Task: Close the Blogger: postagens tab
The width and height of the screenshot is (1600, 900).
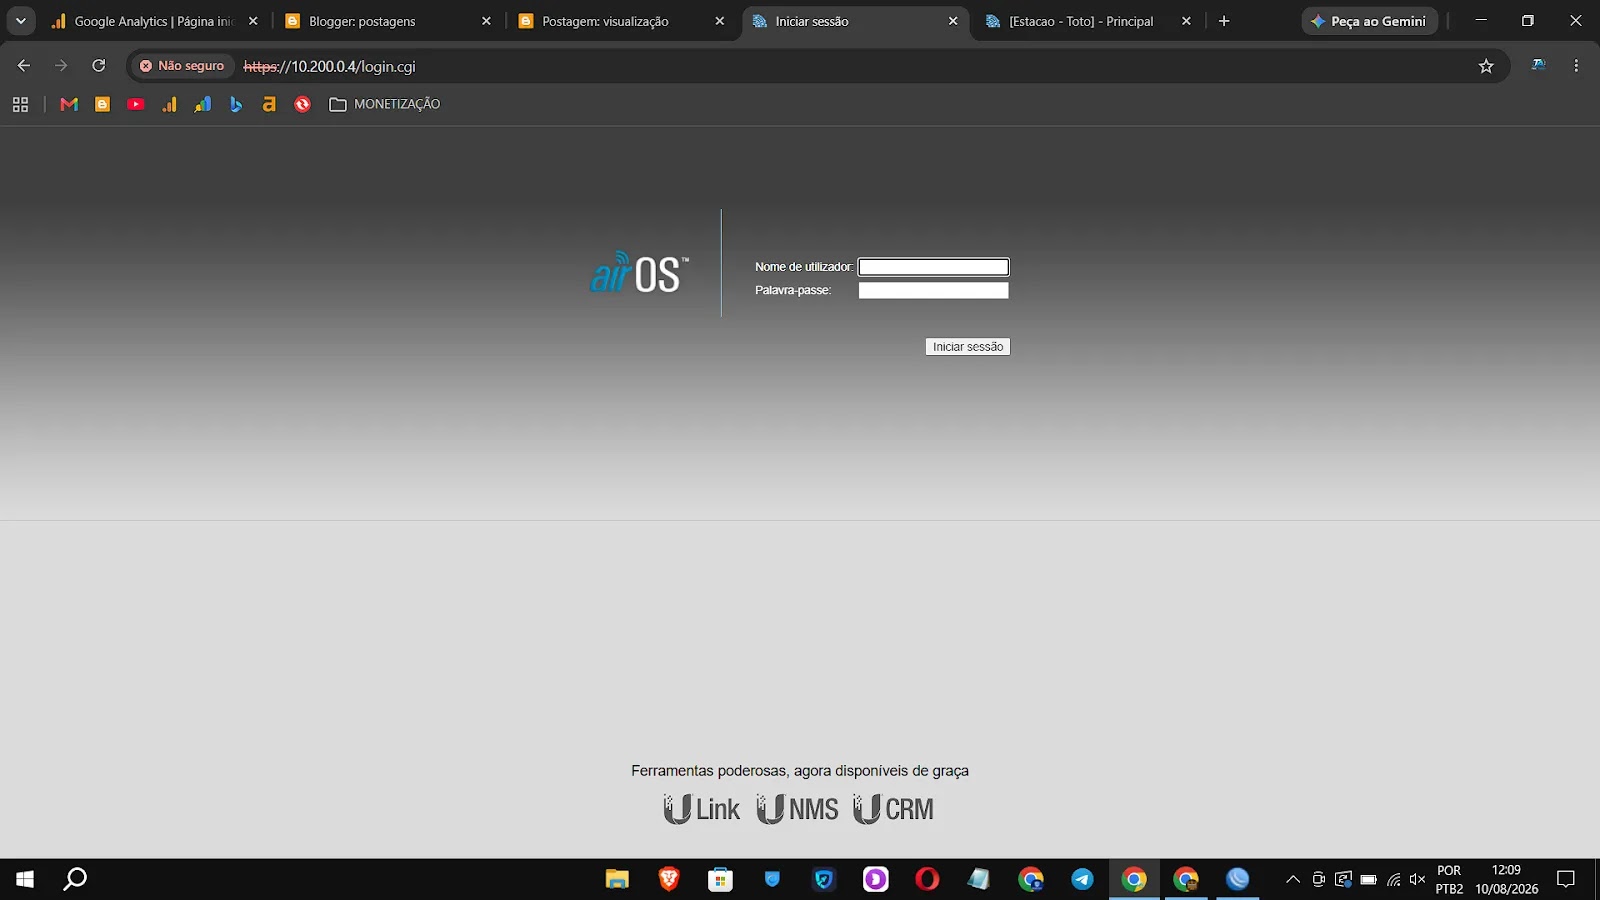Action: pos(486,21)
